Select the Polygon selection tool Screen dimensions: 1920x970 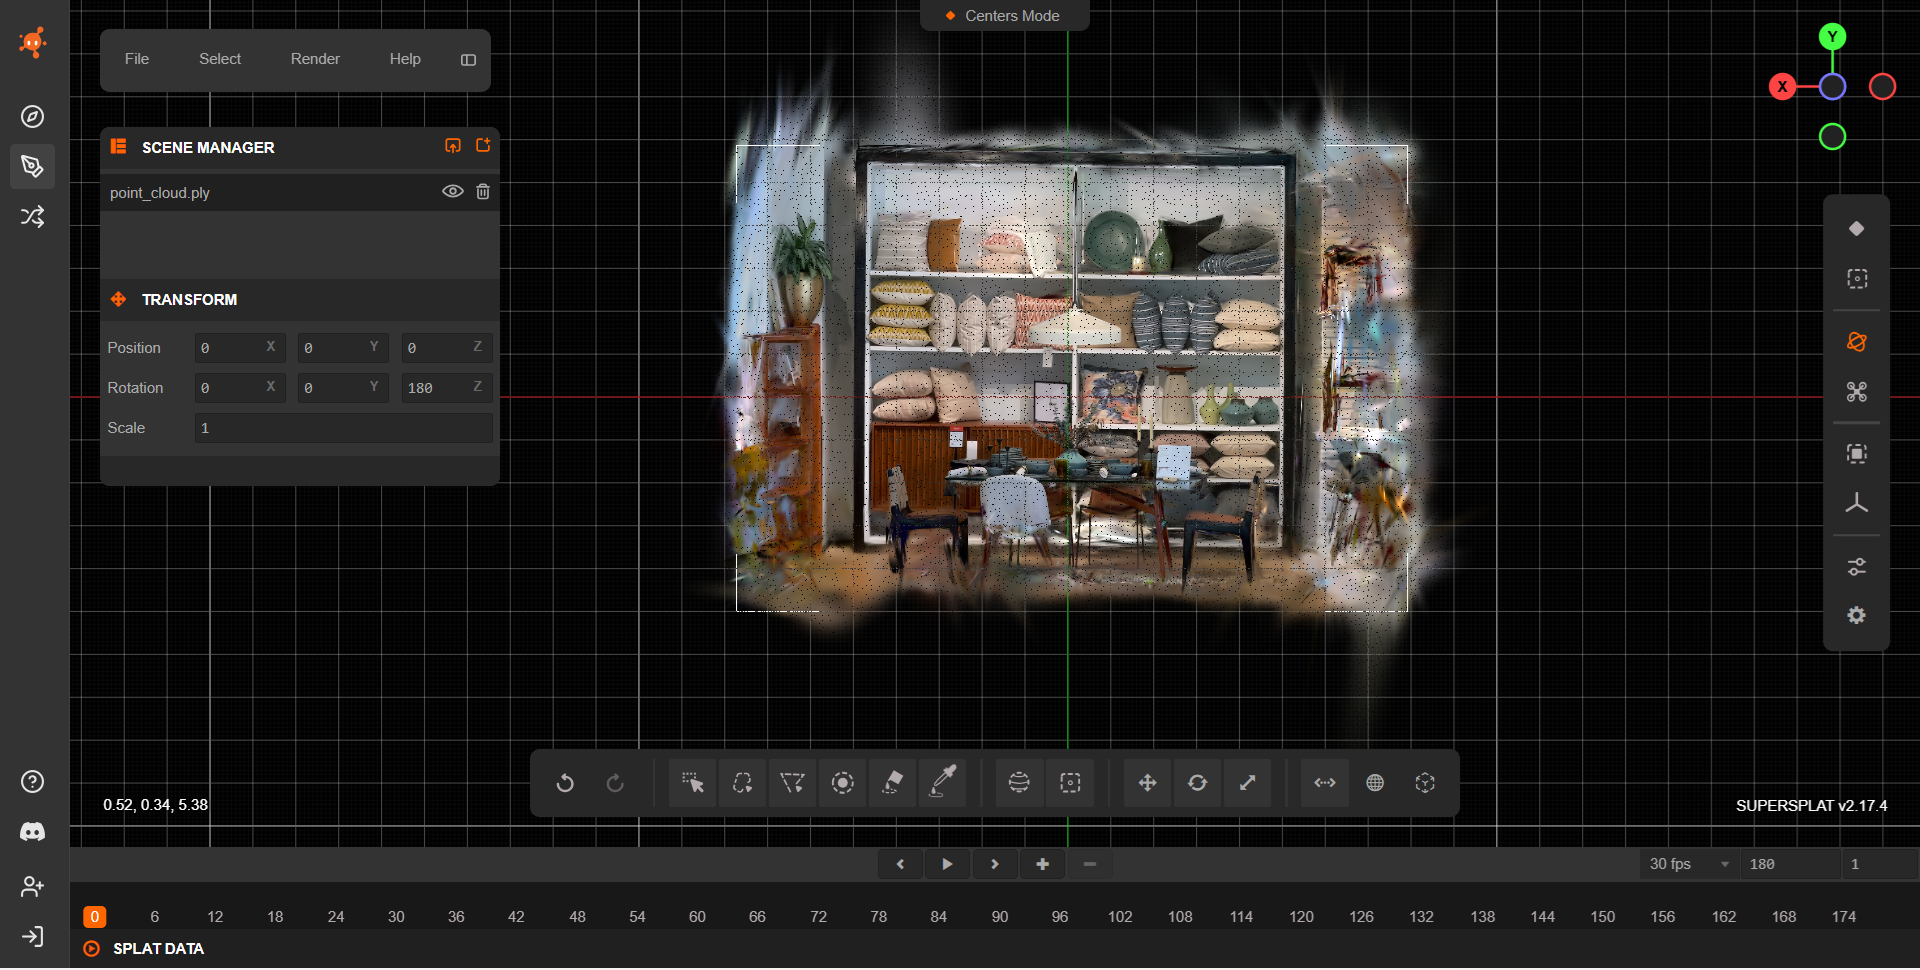click(792, 783)
